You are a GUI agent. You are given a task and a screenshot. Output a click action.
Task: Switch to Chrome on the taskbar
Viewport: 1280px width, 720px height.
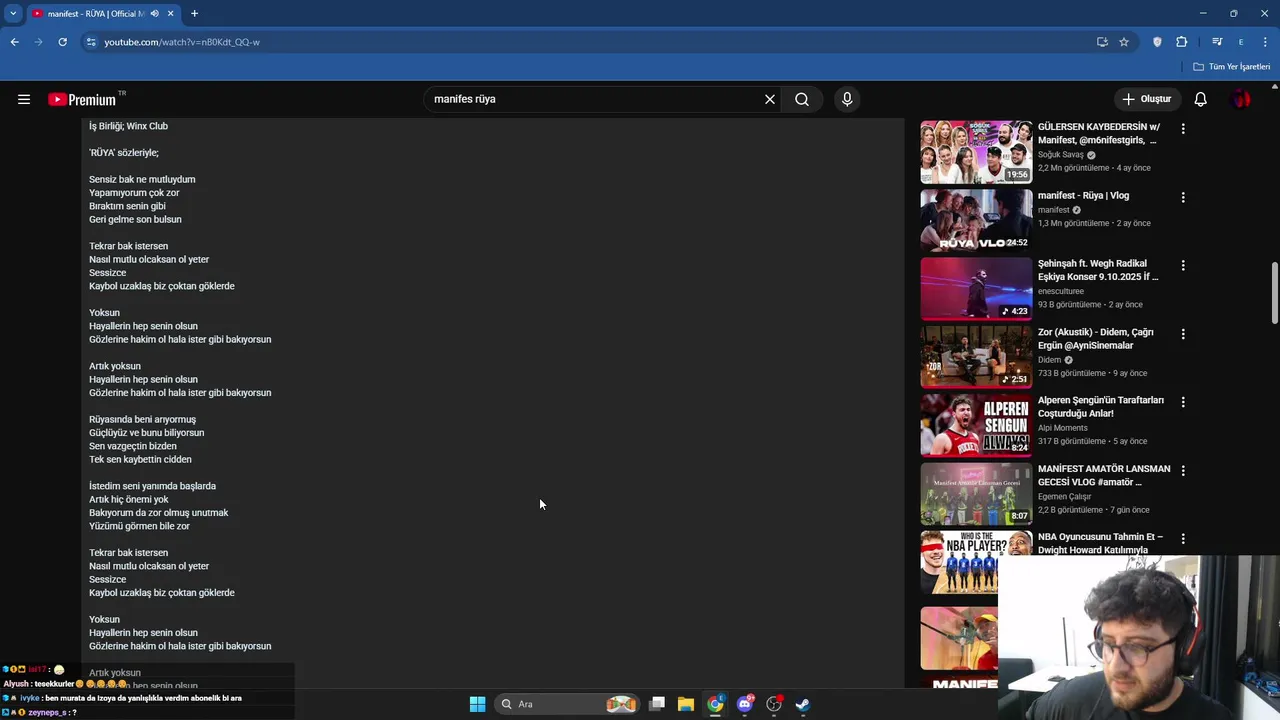715,704
